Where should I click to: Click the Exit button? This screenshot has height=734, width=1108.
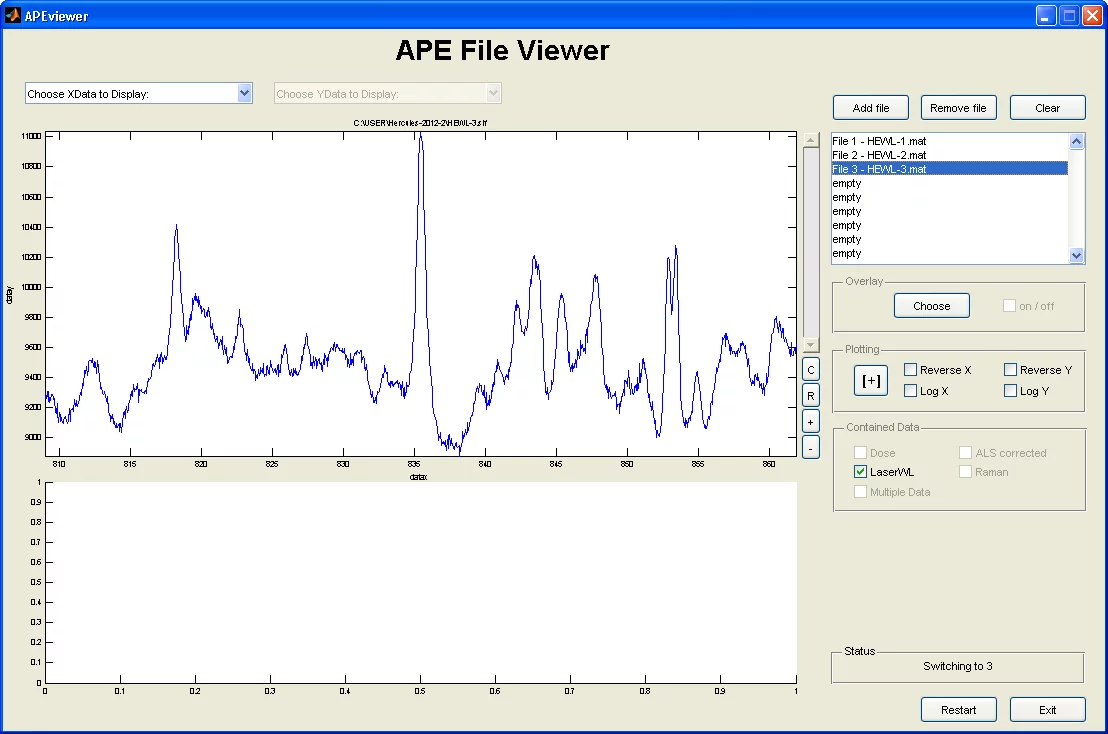click(x=1047, y=710)
